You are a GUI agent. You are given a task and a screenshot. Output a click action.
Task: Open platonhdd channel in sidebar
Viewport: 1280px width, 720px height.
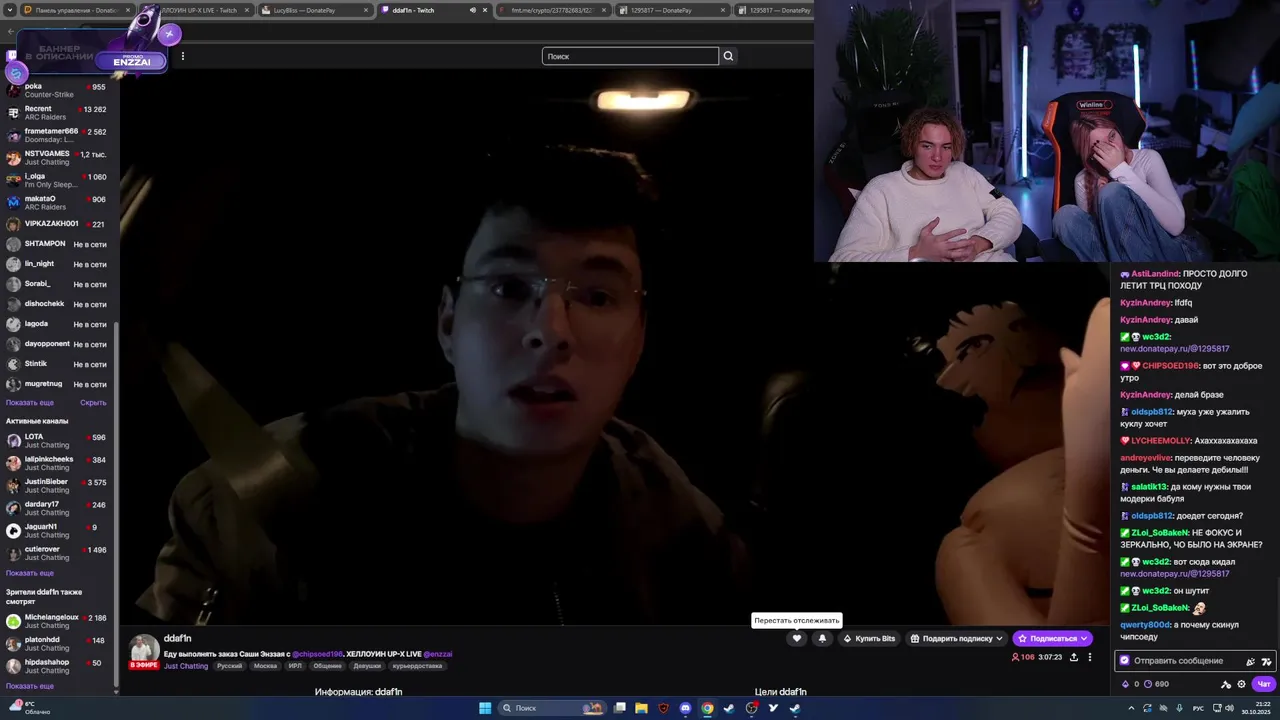click(x=56, y=643)
